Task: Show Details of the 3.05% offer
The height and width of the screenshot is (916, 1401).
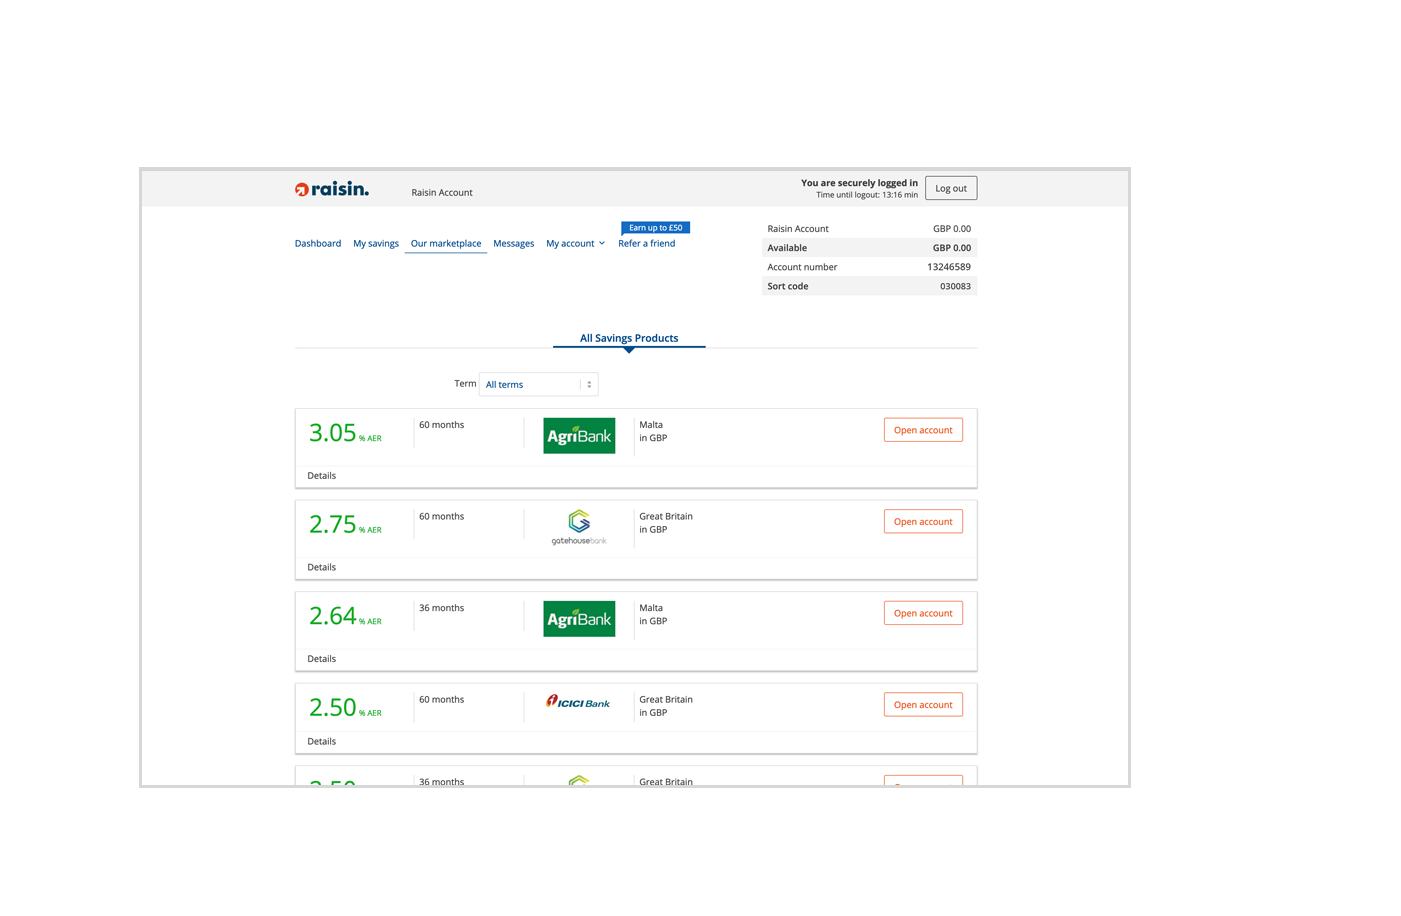Action: click(322, 476)
